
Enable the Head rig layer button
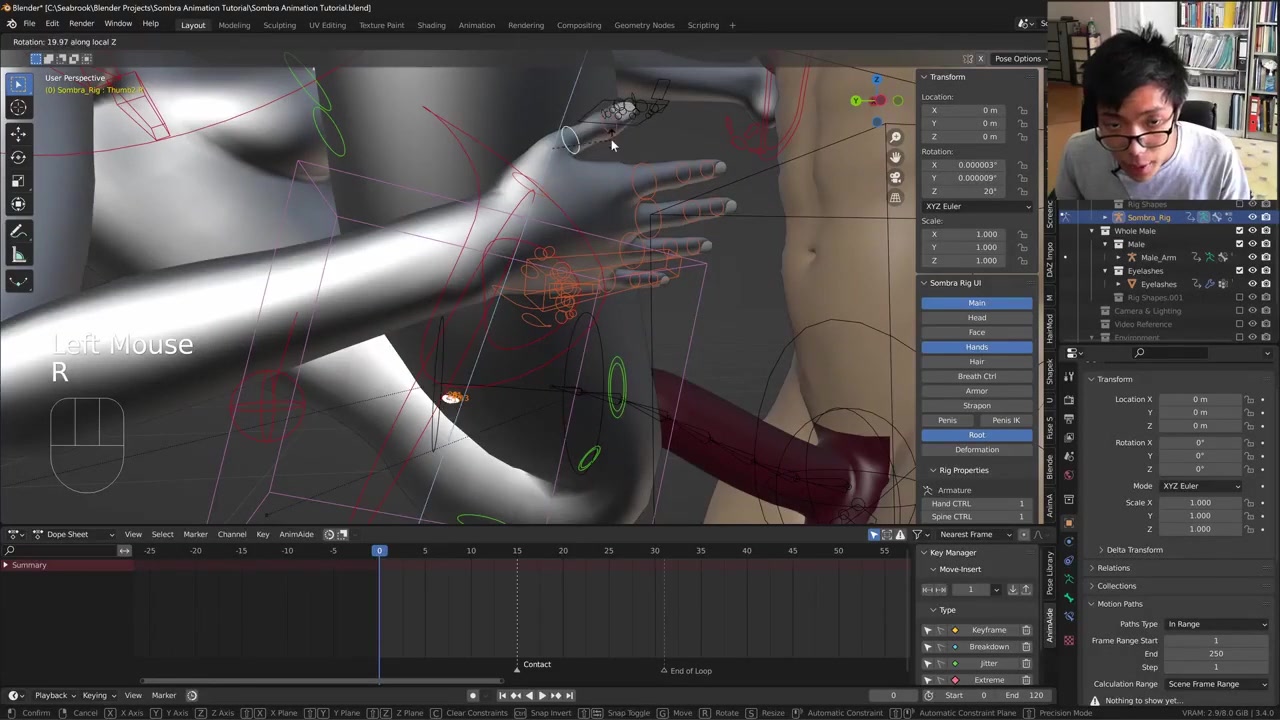coord(976,318)
